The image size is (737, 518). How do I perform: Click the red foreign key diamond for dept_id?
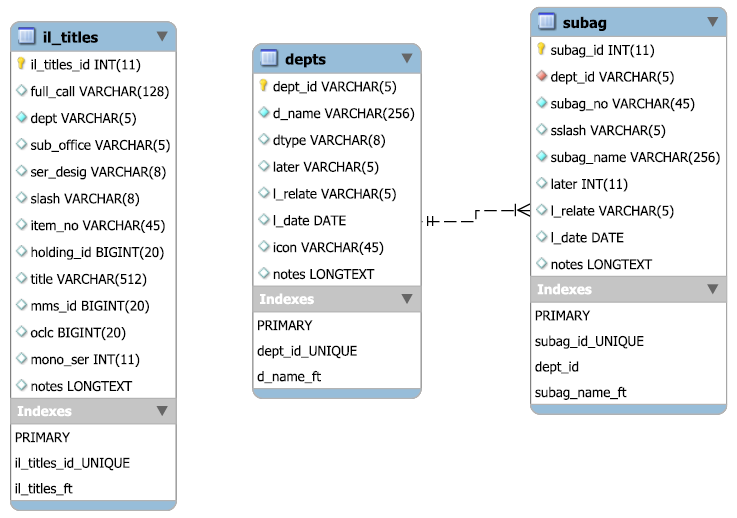[541, 76]
